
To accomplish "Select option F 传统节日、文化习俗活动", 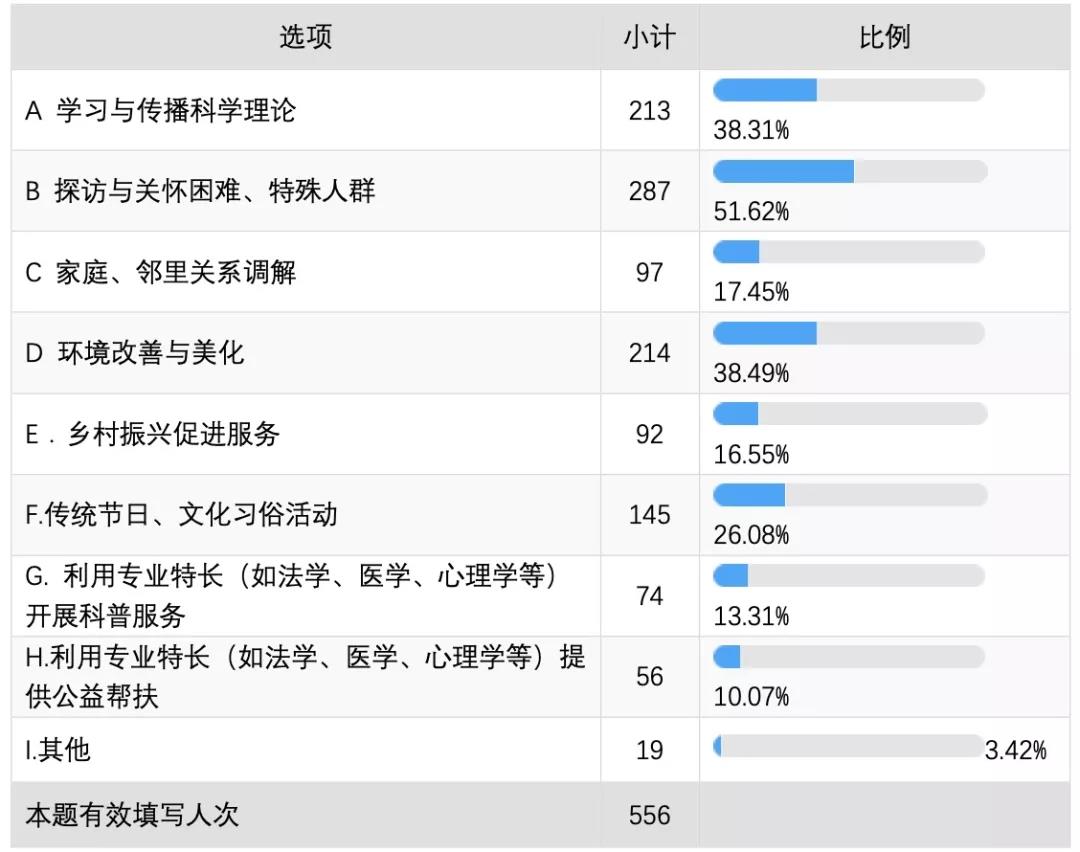I will point(181,515).
